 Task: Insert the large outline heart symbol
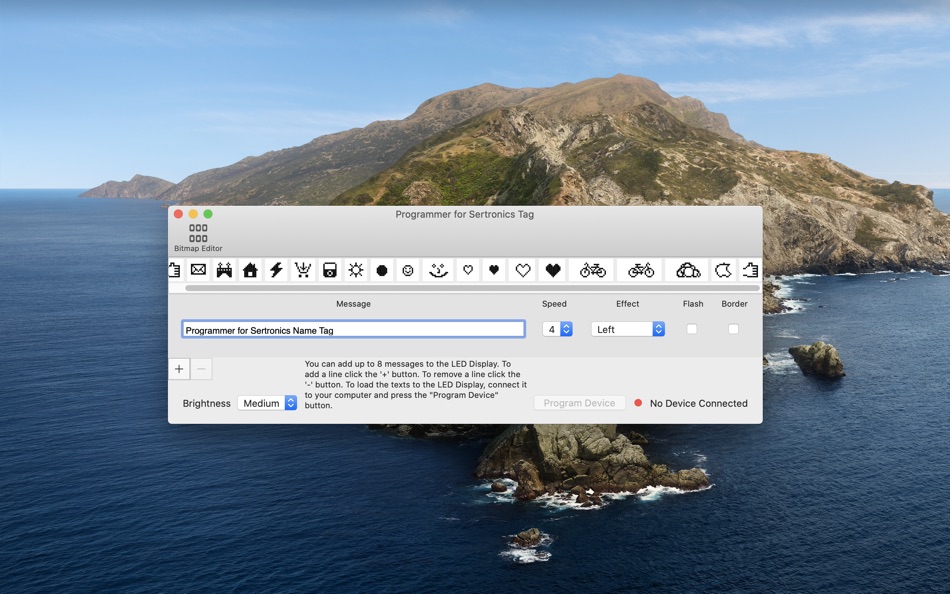coord(523,270)
